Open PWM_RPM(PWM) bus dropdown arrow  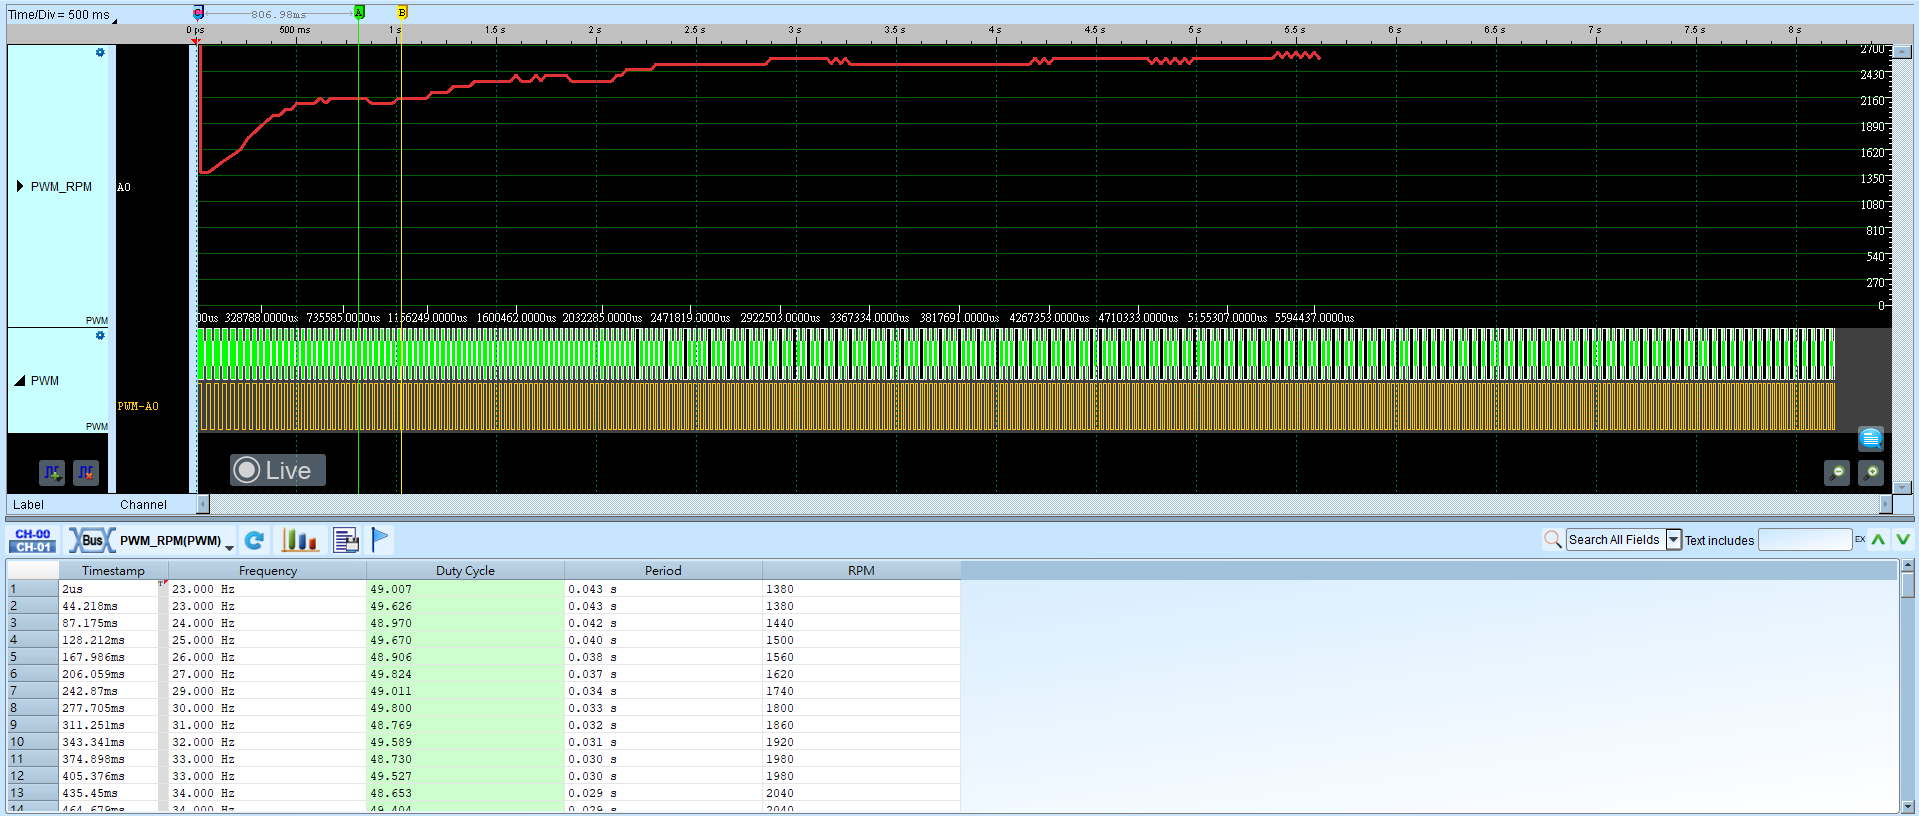click(229, 547)
